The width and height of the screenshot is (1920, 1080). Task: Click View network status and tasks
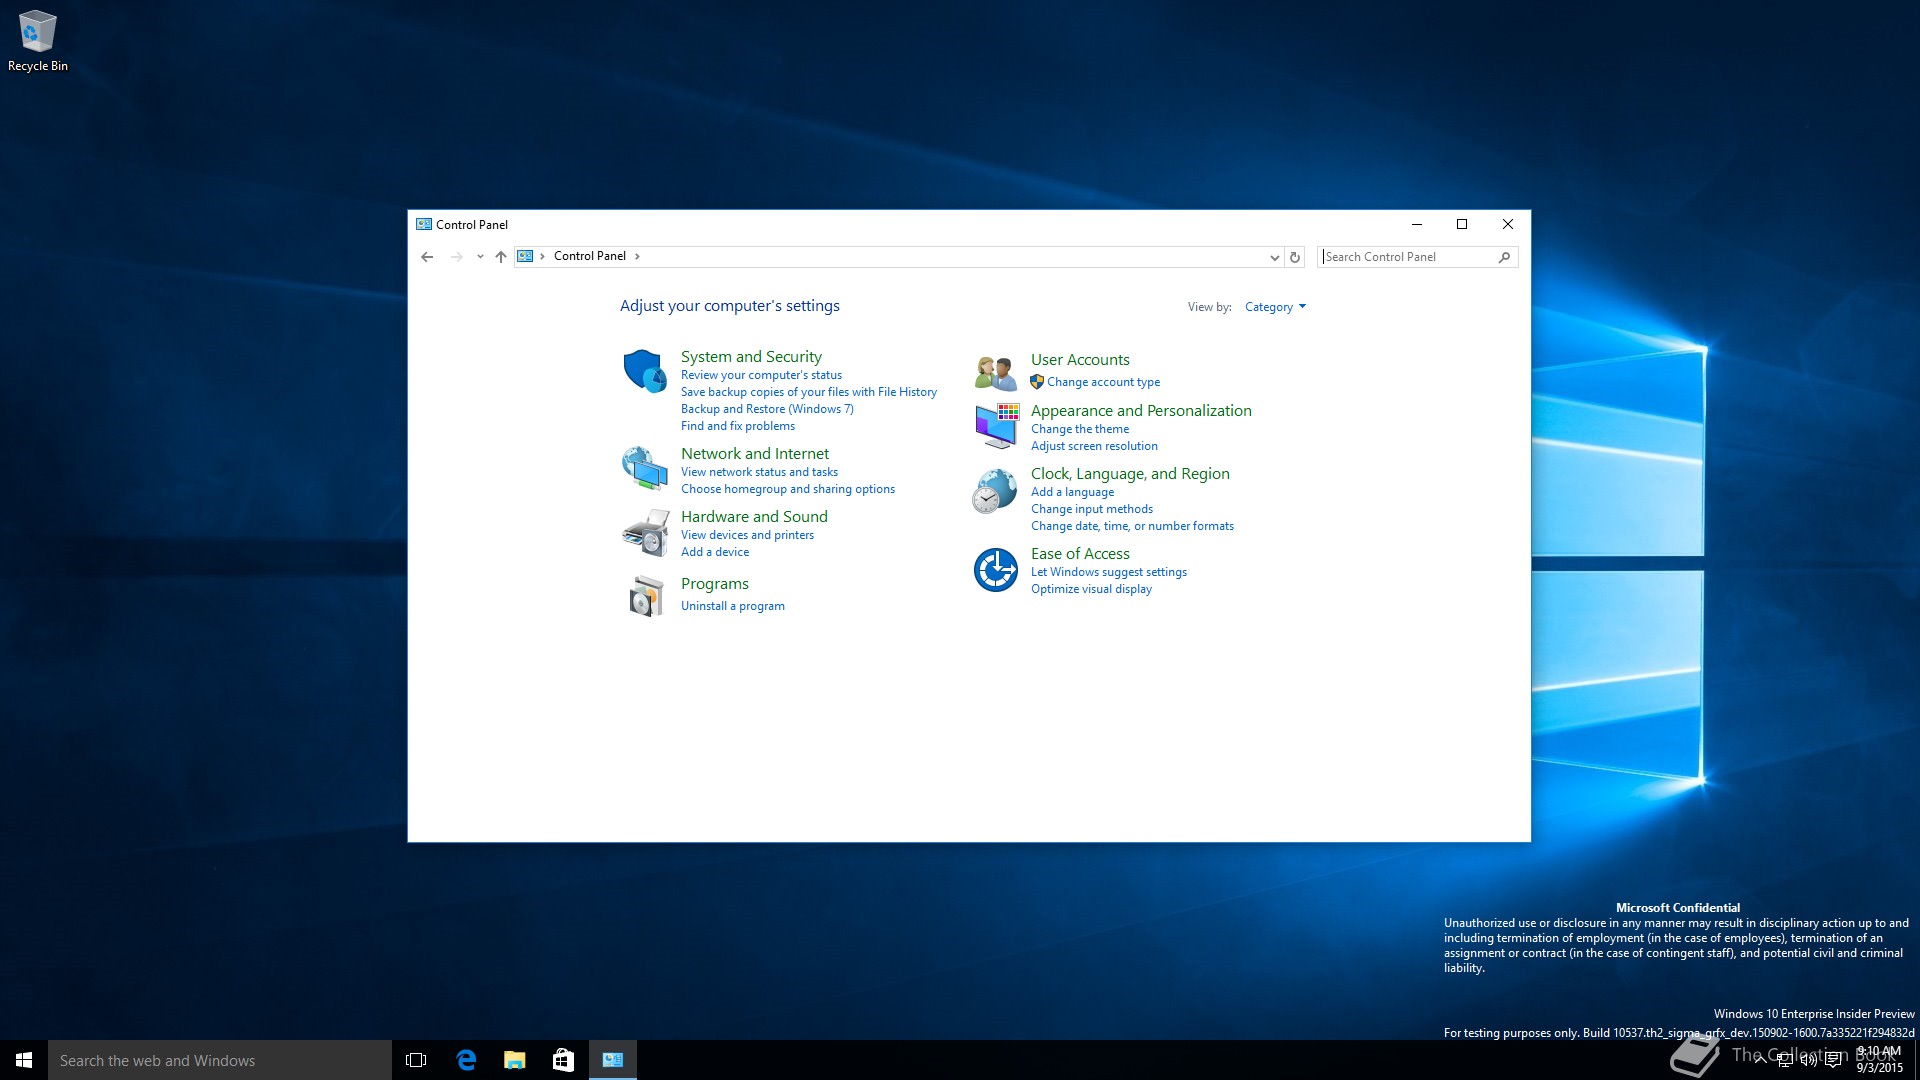tap(759, 472)
